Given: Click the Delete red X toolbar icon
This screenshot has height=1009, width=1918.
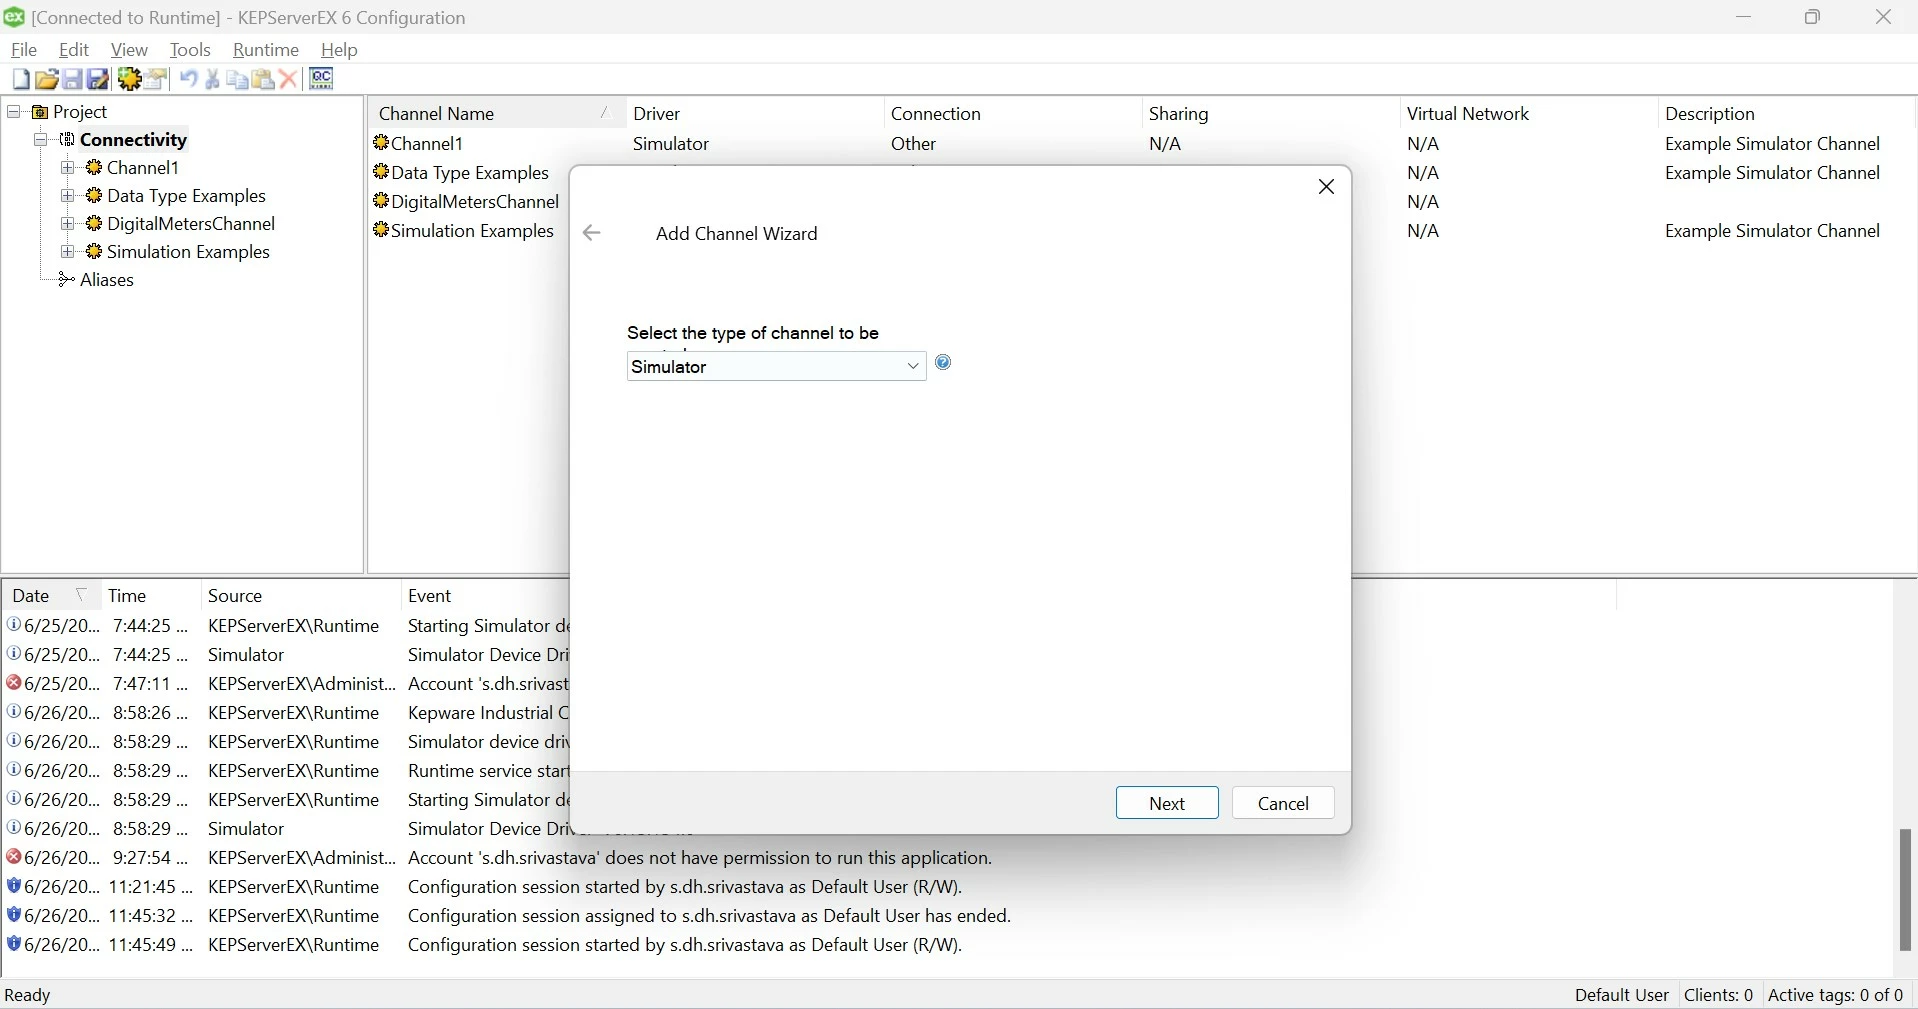Looking at the screenshot, I should (x=289, y=80).
